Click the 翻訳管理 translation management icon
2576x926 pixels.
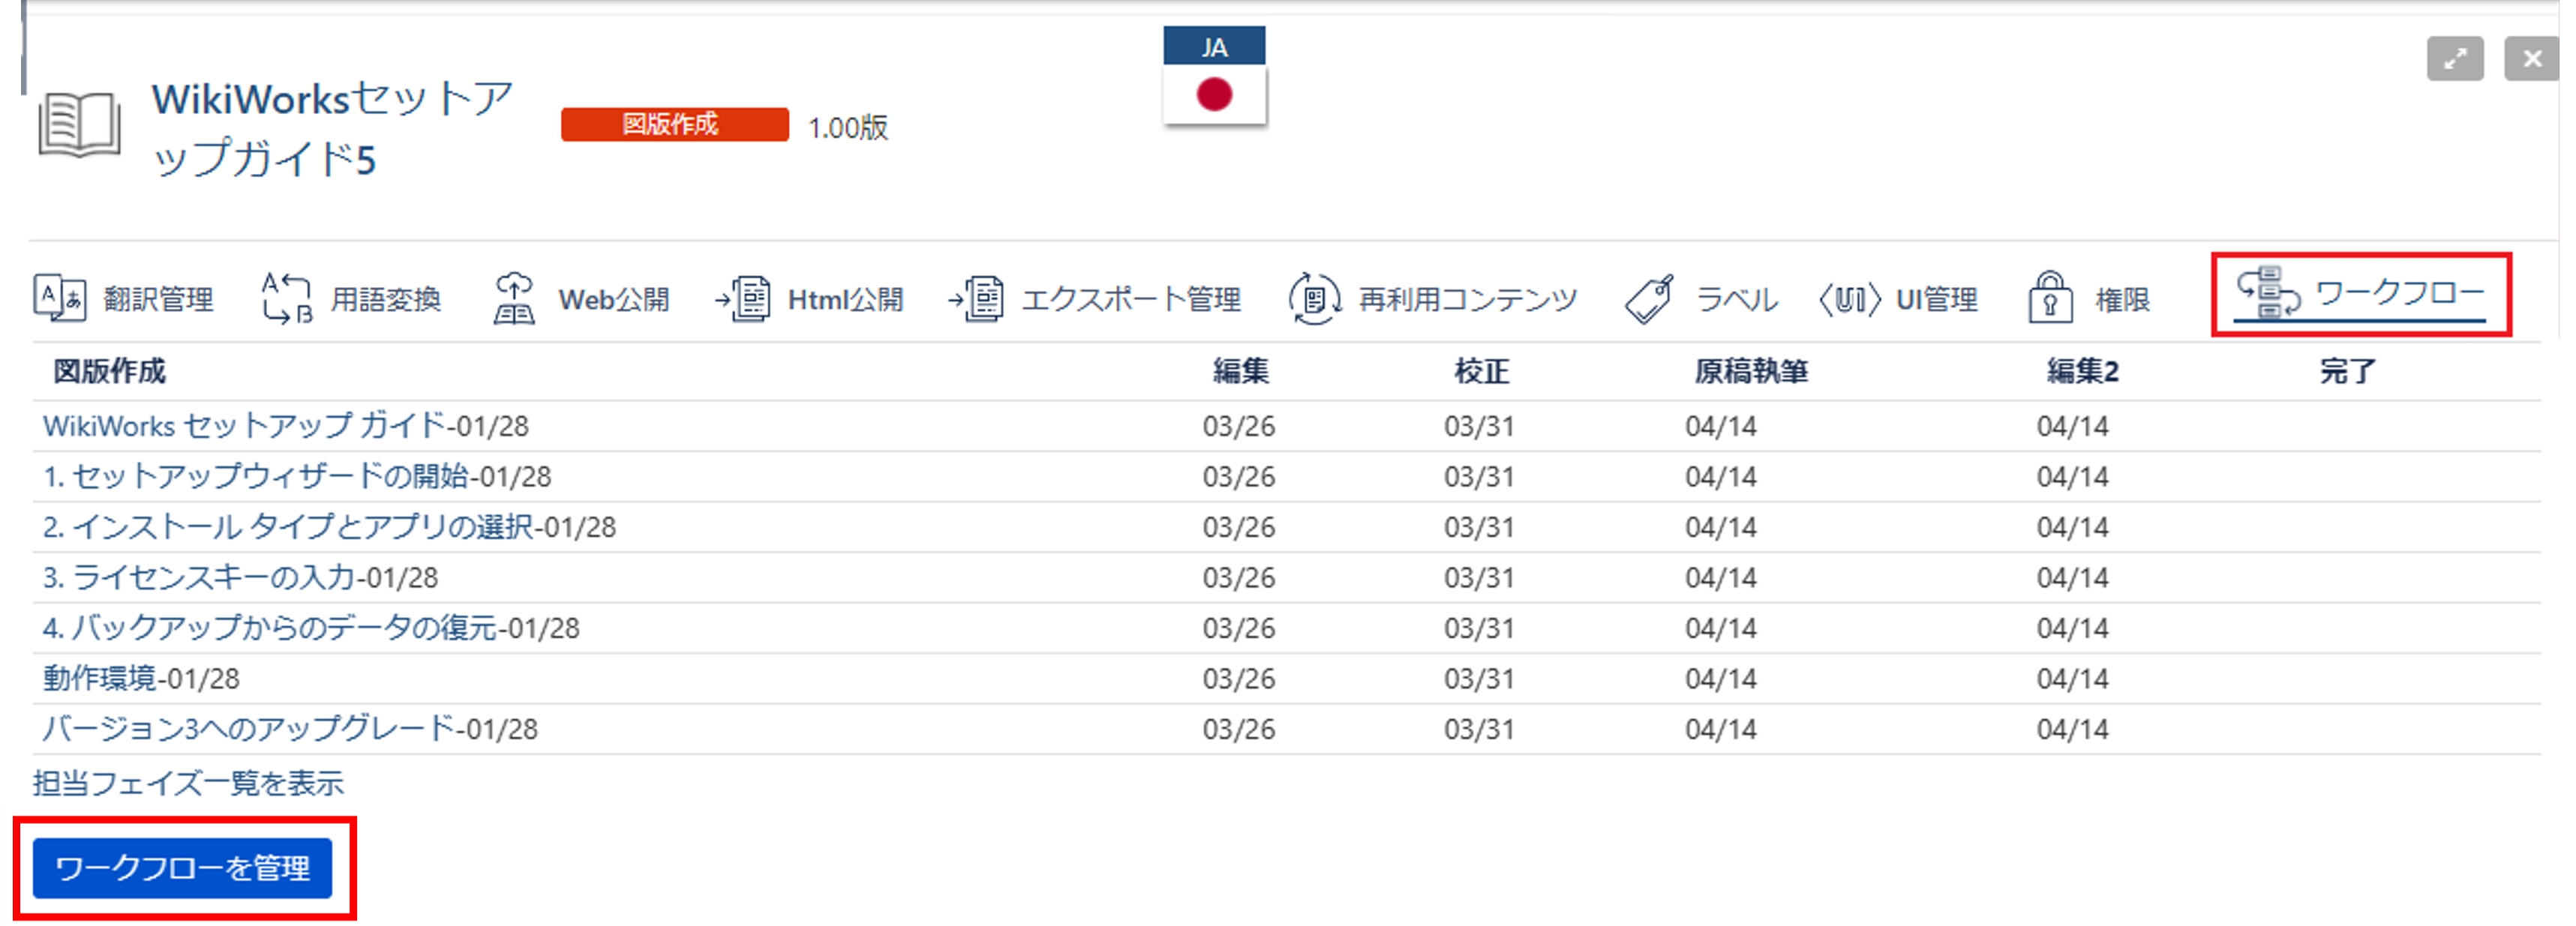(x=60, y=298)
